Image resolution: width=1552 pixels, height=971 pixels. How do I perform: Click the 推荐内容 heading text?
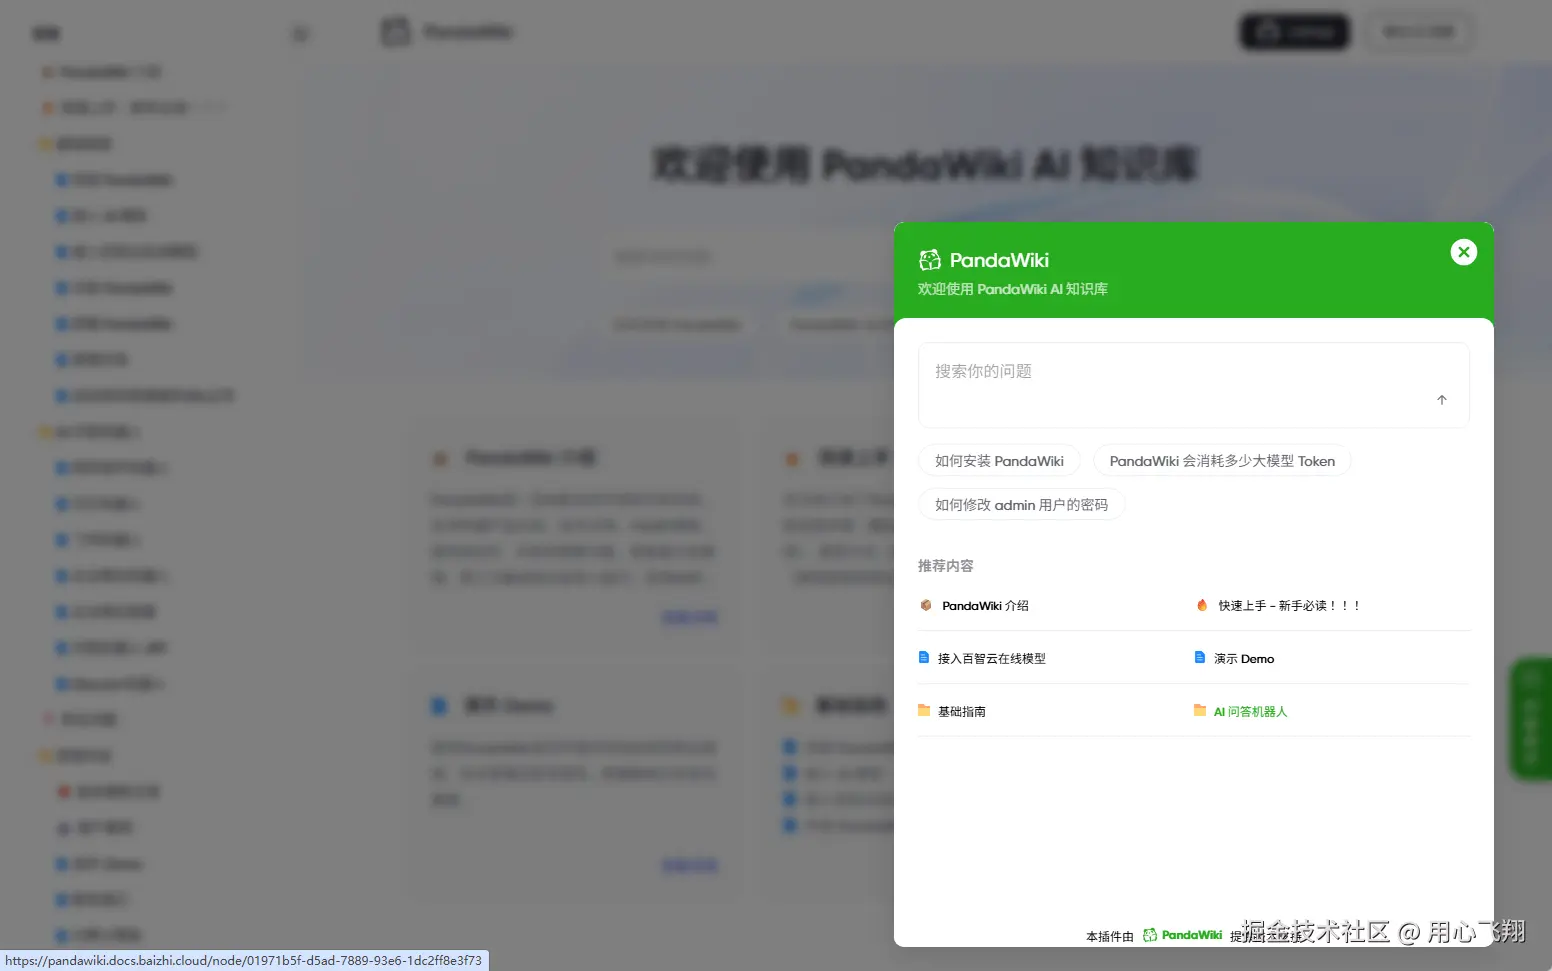(945, 566)
